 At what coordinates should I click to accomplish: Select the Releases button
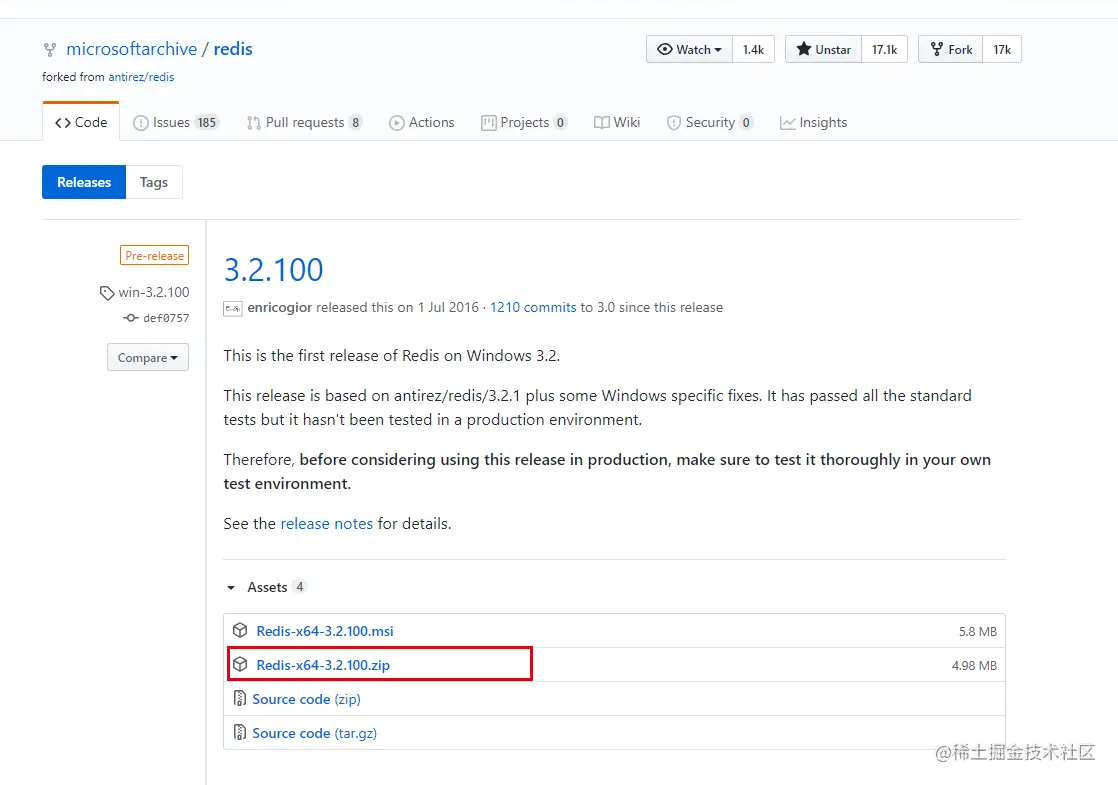[x=84, y=182]
